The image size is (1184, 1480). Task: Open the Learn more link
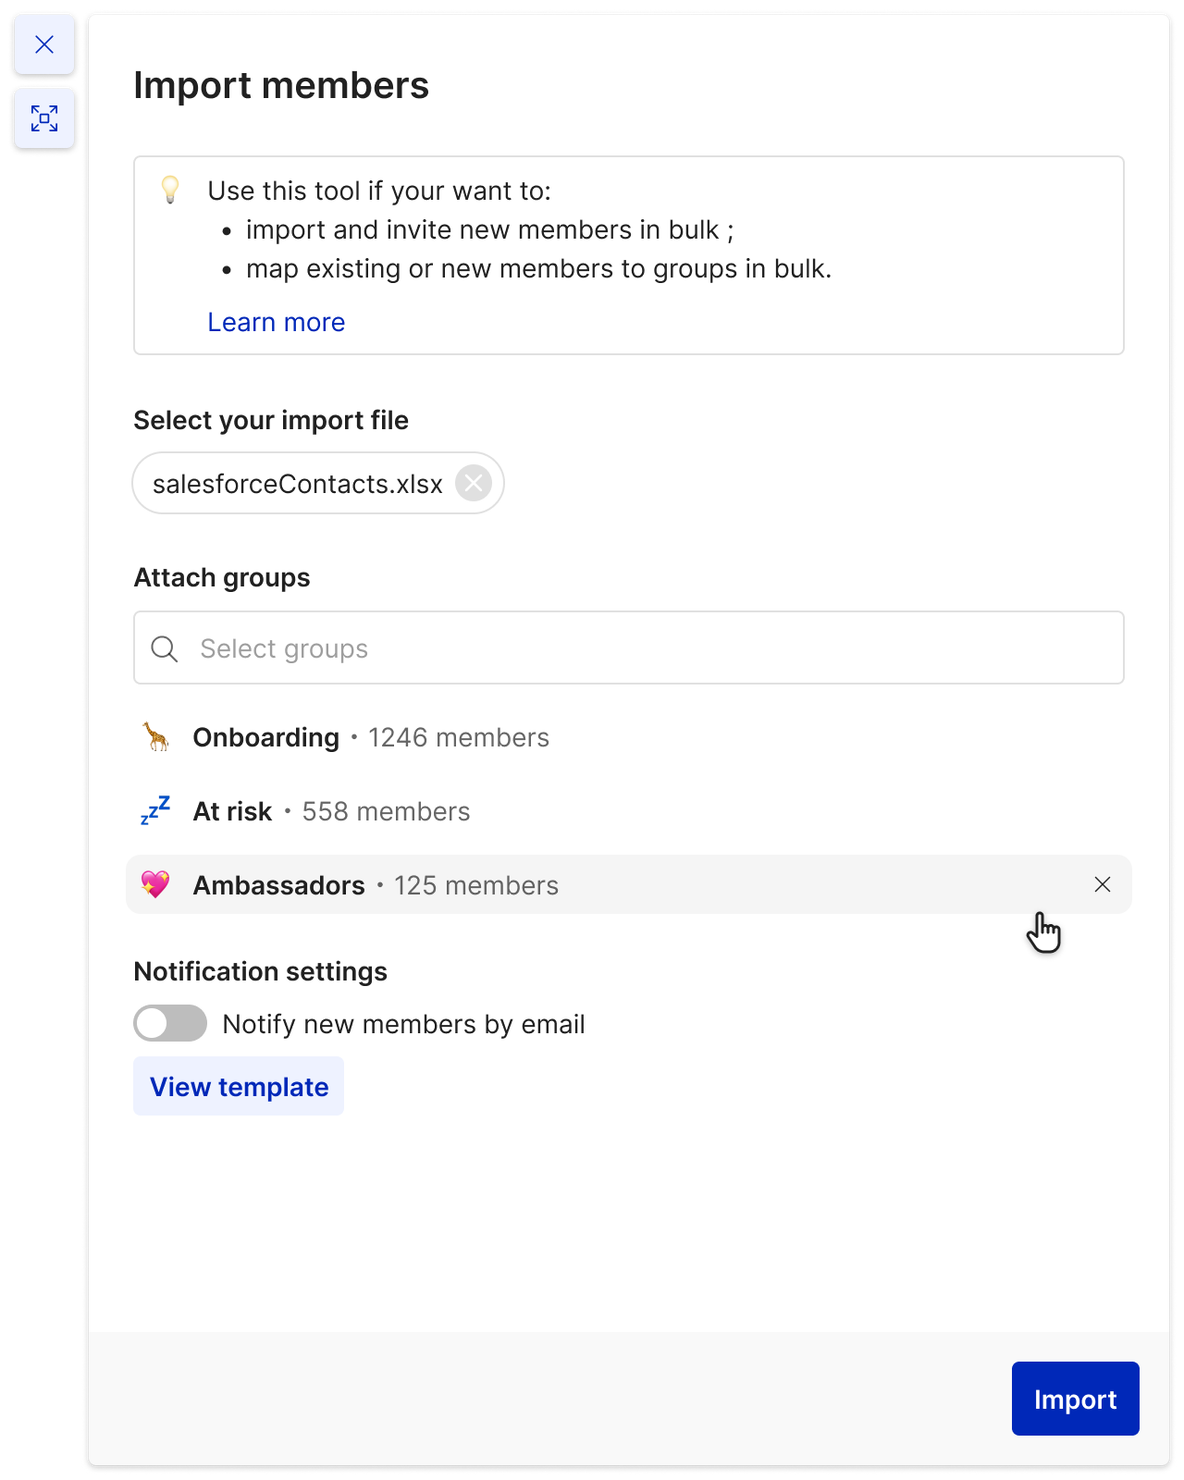click(x=276, y=322)
